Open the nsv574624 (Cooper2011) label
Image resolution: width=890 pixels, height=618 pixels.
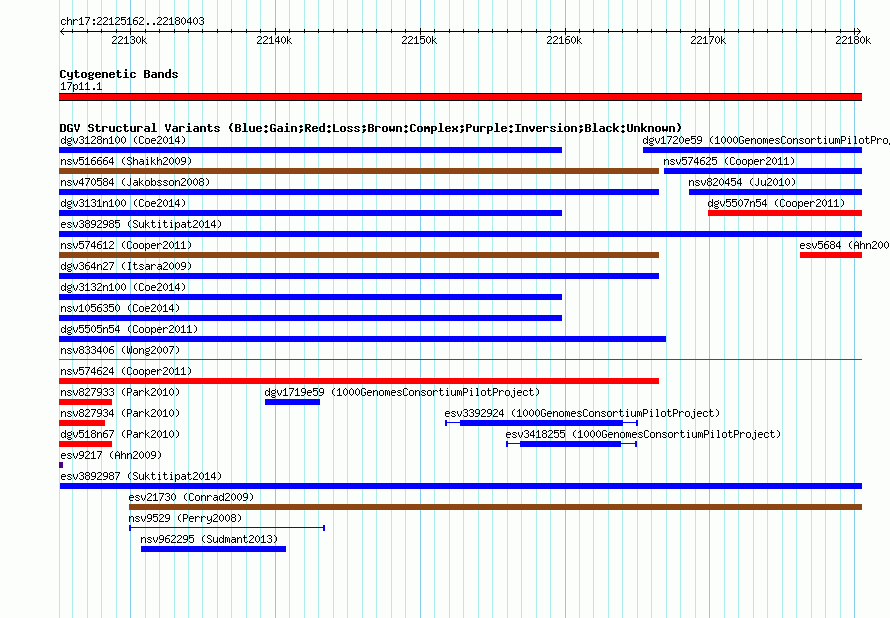click(126, 371)
